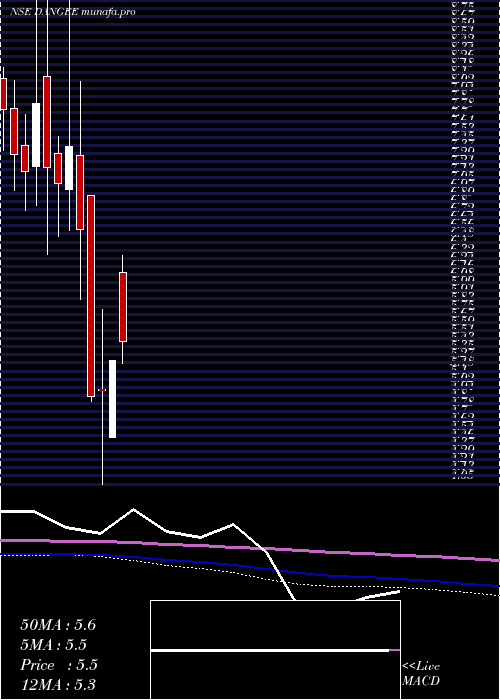Click the rightmost red candlestick

[x=123, y=307]
